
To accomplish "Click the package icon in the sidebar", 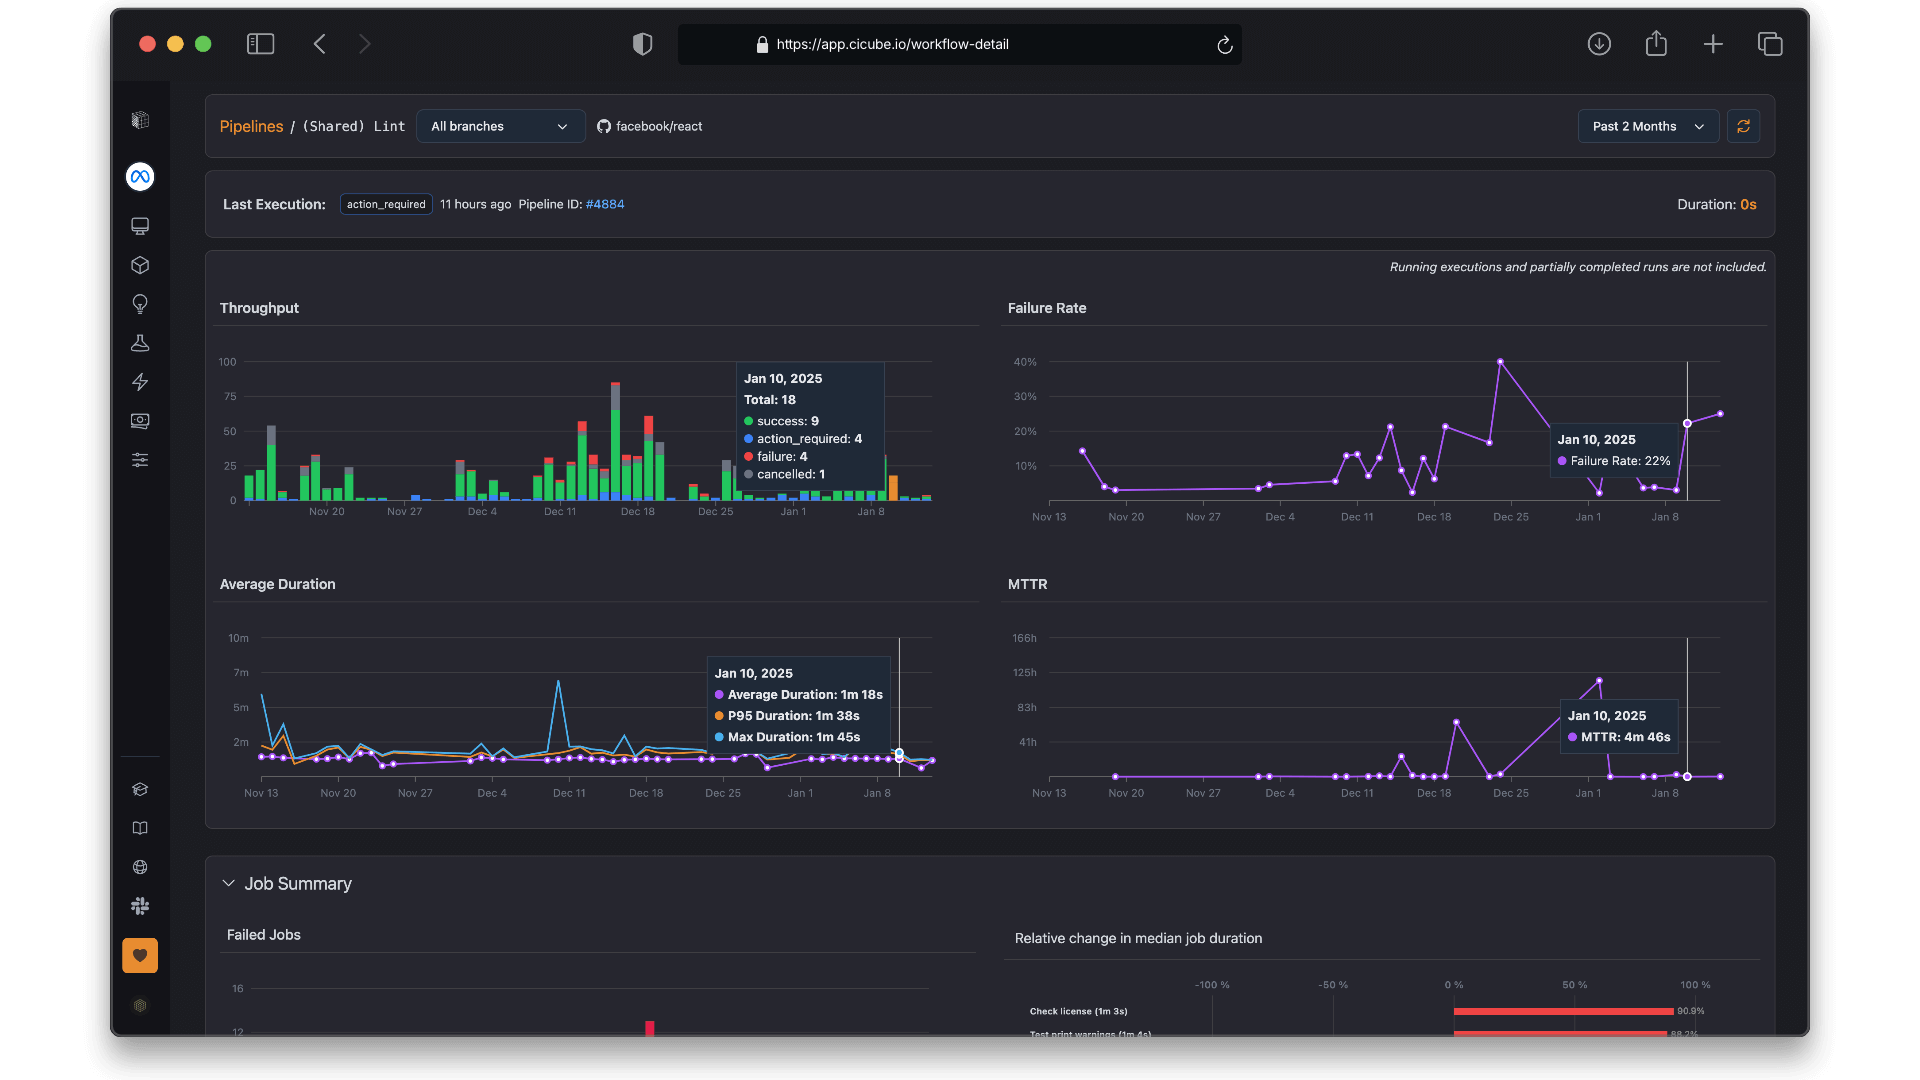I will coord(140,265).
